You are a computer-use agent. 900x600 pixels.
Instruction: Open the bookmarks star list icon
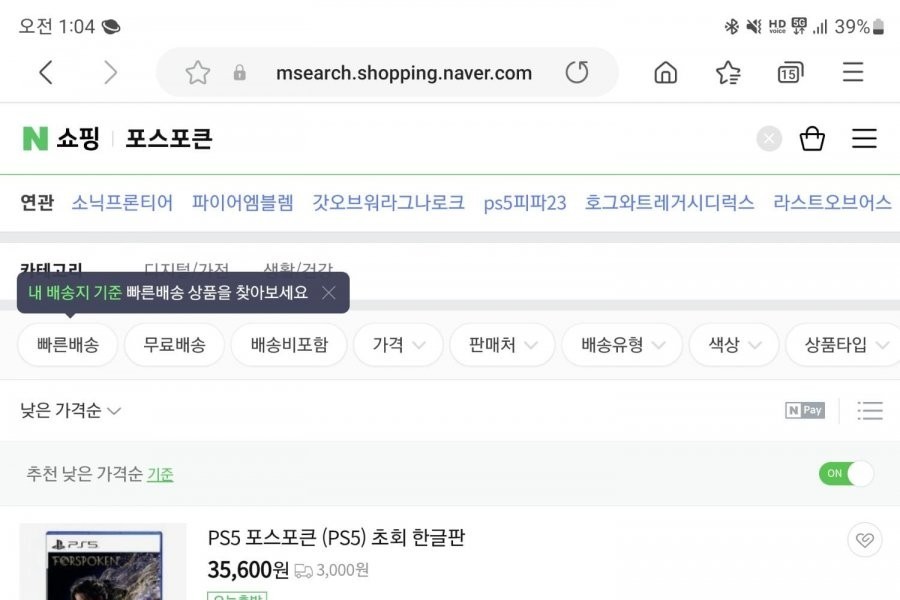[x=728, y=72]
